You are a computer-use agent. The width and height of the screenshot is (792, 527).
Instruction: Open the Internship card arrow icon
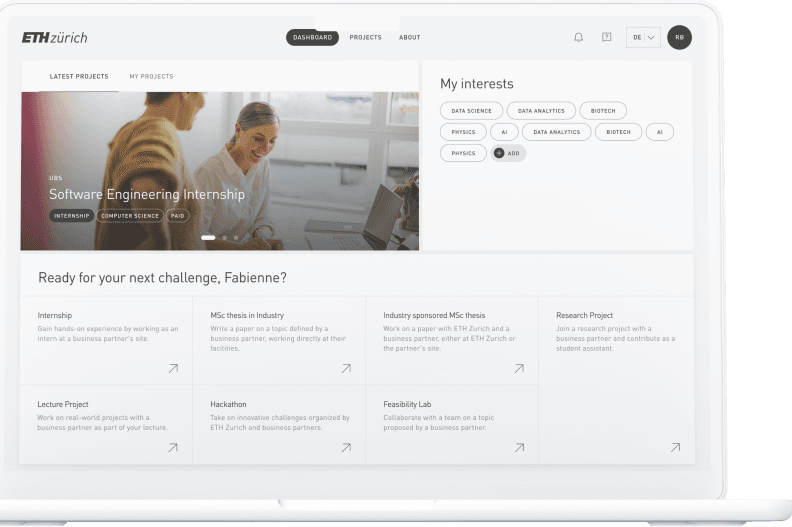[173, 369]
